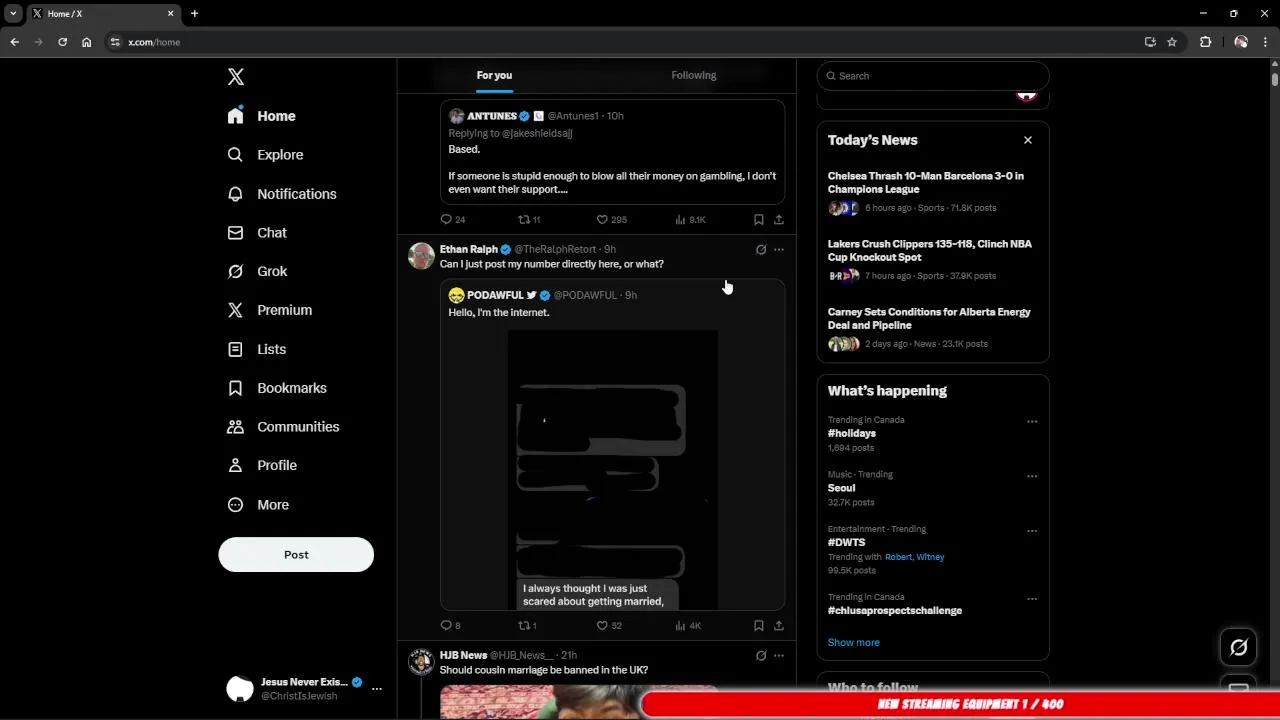1280x720 pixels.
Task: Bookmark this page with star icon
Action: coord(1172,42)
